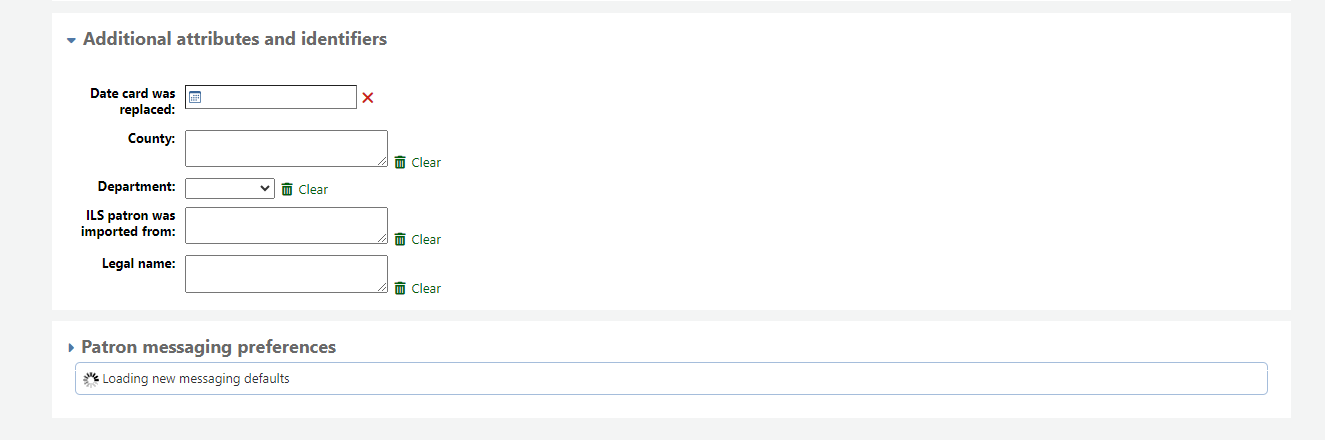Image resolution: width=1325 pixels, height=440 pixels.
Task: Click the Clear link for Department
Action: (x=313, y=189)
